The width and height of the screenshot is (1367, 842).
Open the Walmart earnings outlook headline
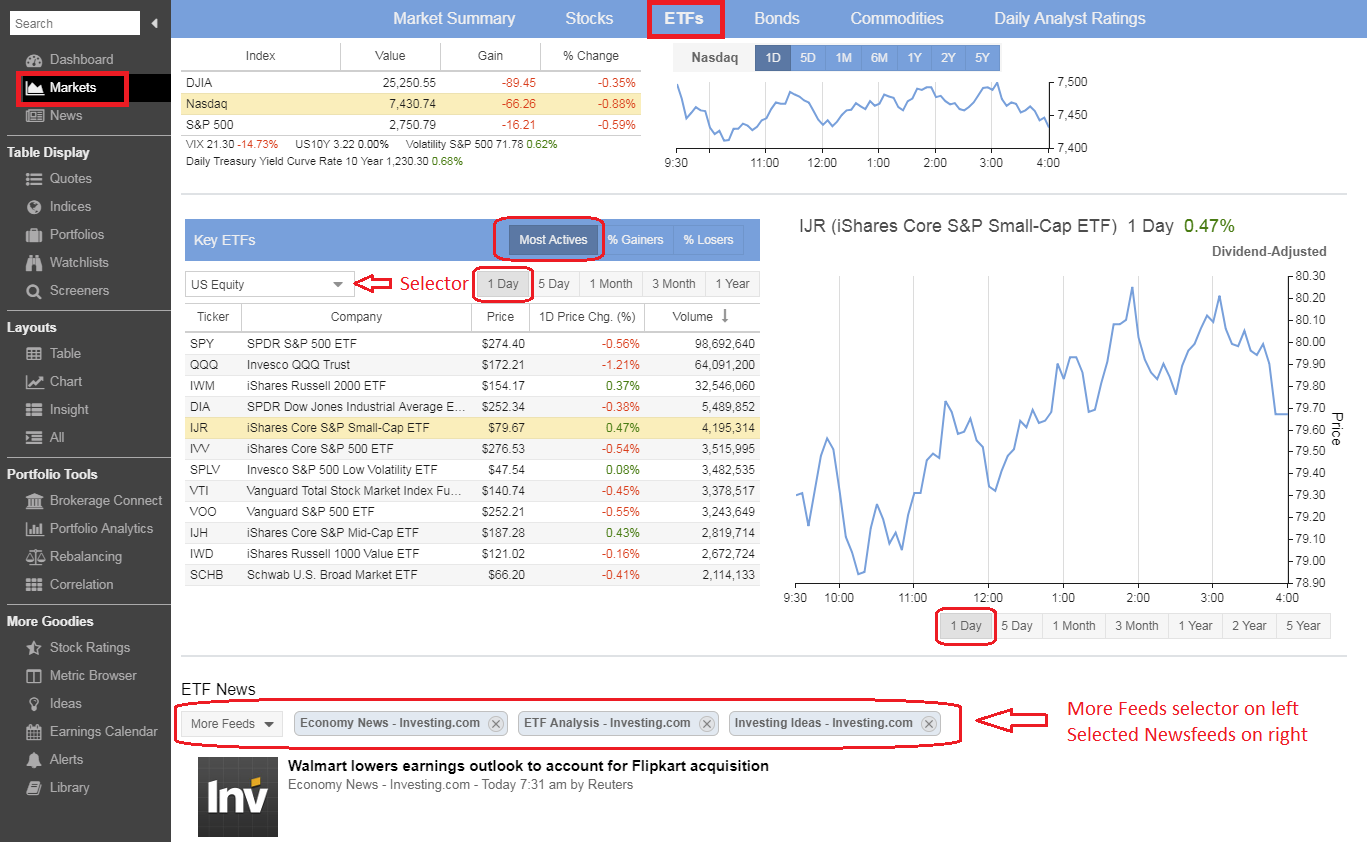(x=528, y=766)
